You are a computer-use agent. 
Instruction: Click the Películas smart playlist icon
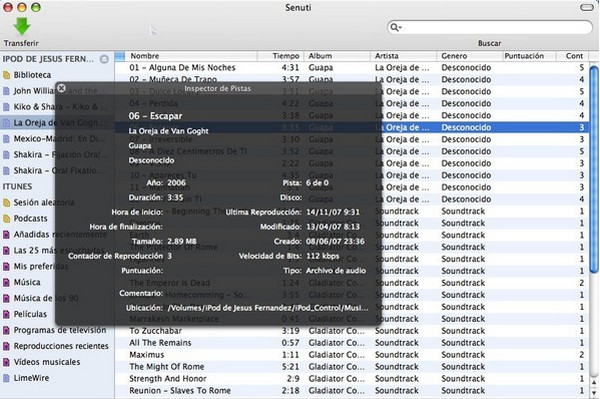[x=6, y=314]
